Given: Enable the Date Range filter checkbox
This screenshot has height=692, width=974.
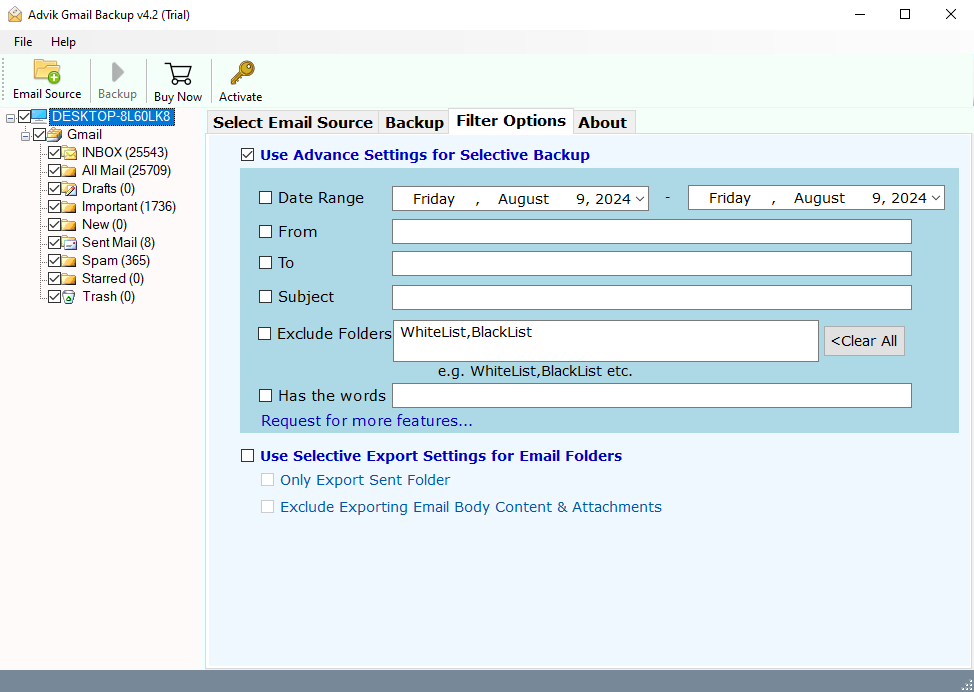Looking at the screenshot, I should coord(265,198).
